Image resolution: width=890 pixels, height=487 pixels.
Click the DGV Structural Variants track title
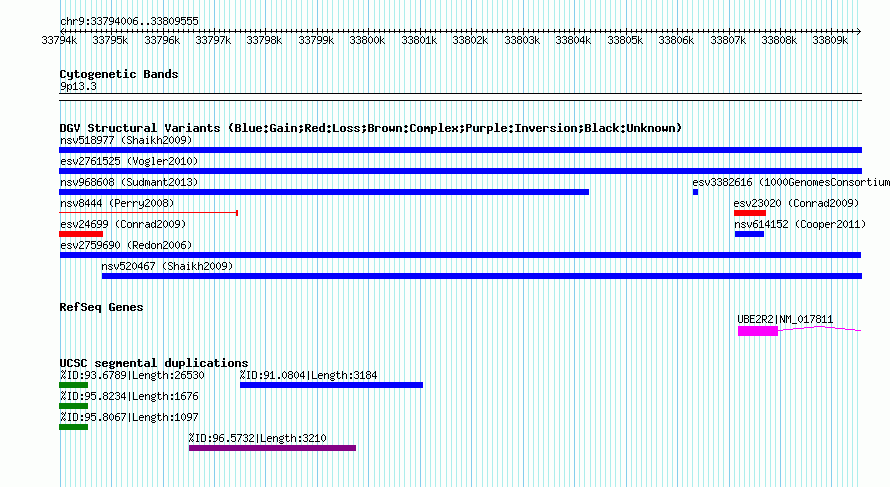point(371,128)
